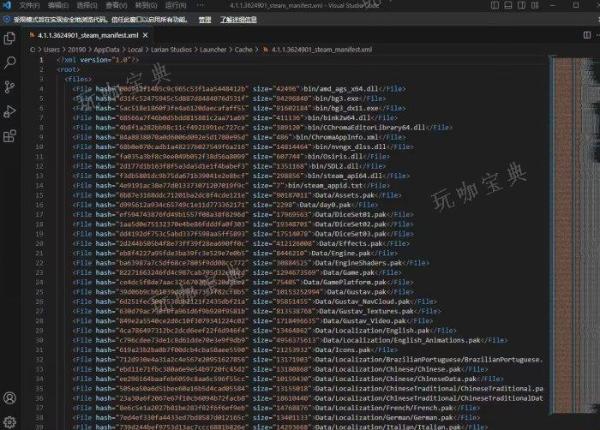Open the 文件(F) menu
This screenshot has height=430, width=600.
point(29,5)
